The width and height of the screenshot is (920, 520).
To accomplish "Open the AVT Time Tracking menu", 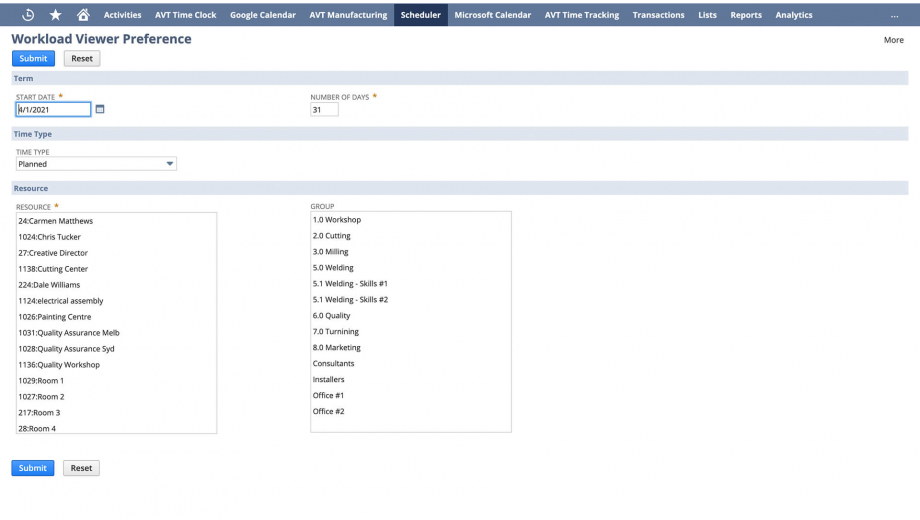I will click(581, 15).
